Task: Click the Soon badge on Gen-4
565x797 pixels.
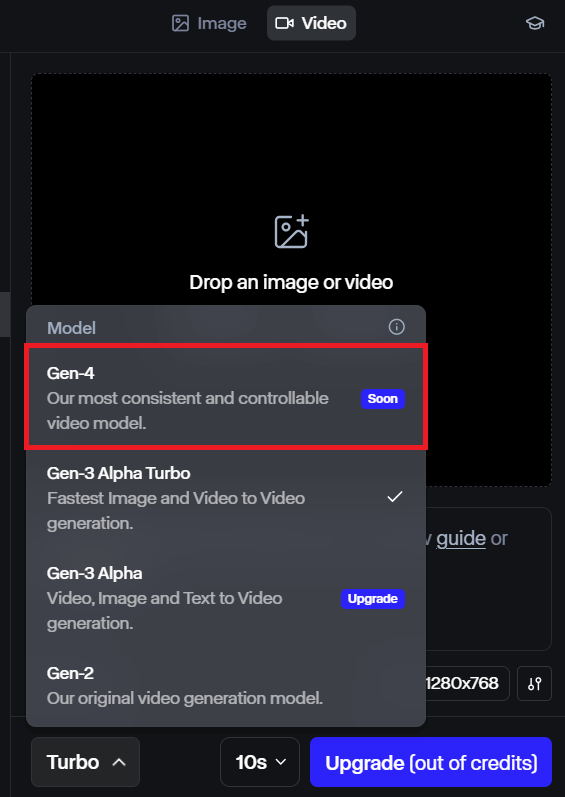Action: (383, 399)
